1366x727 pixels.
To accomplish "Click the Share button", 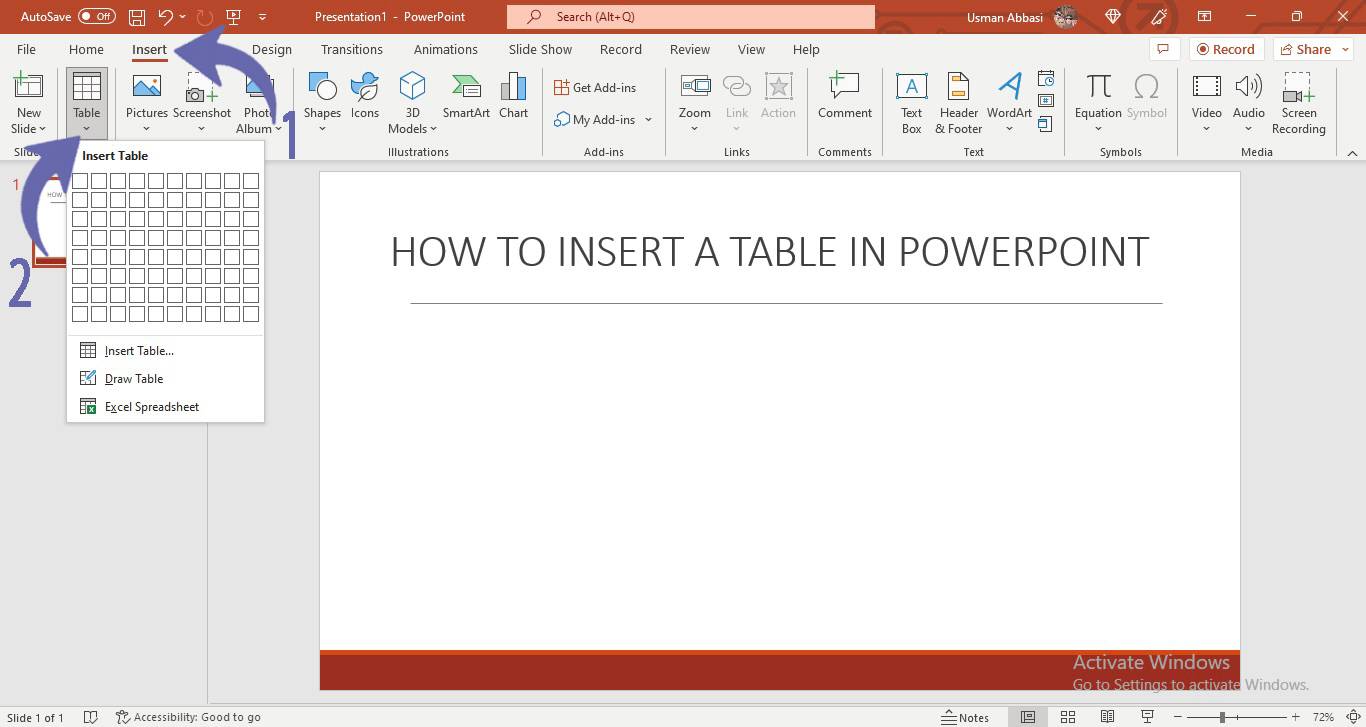I will (1313, 49).
